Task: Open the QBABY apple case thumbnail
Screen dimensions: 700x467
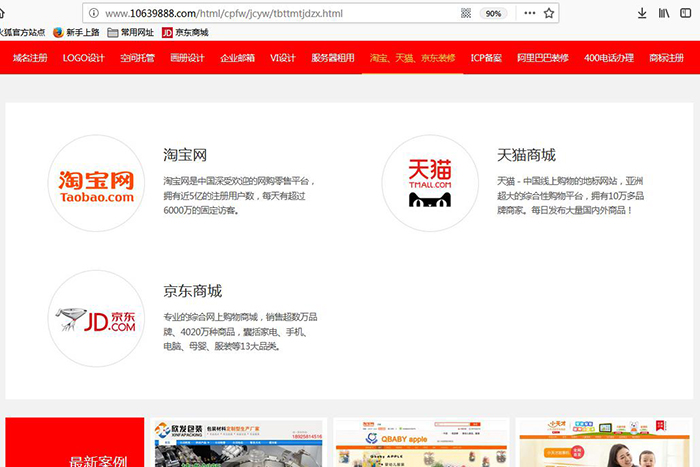Action: [421, 444]
